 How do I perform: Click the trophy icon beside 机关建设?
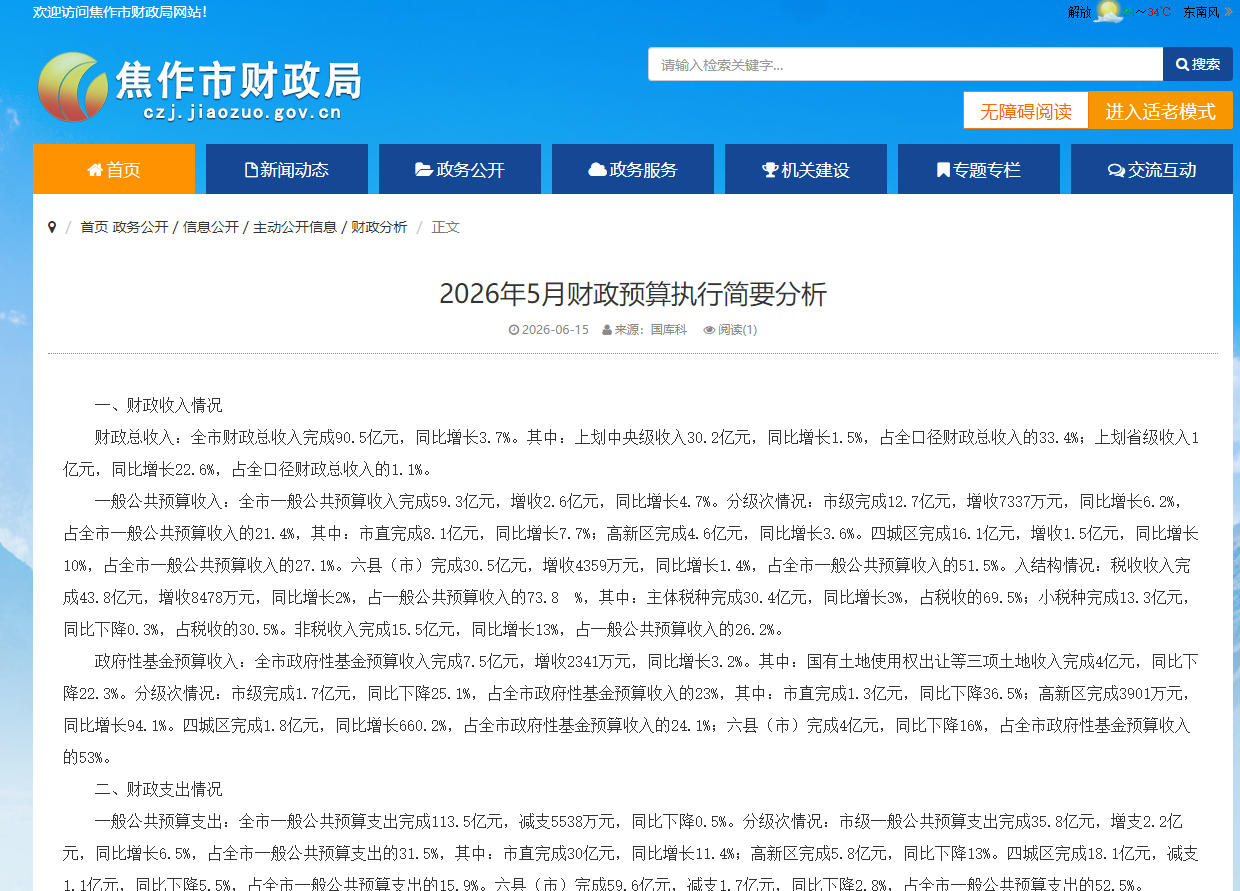[770, 170]
